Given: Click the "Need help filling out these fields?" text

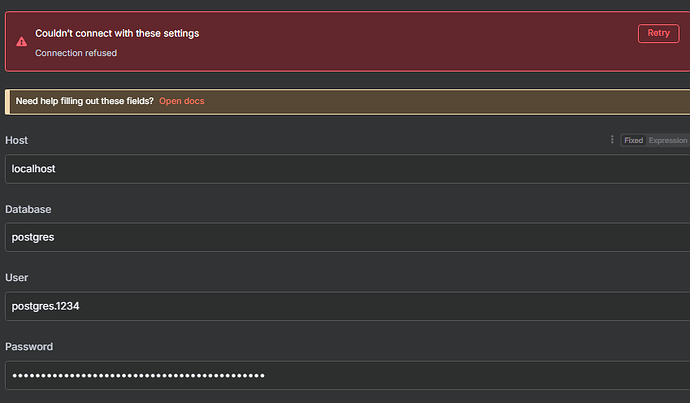Looking at the screenshot, I should pos(85,101).
